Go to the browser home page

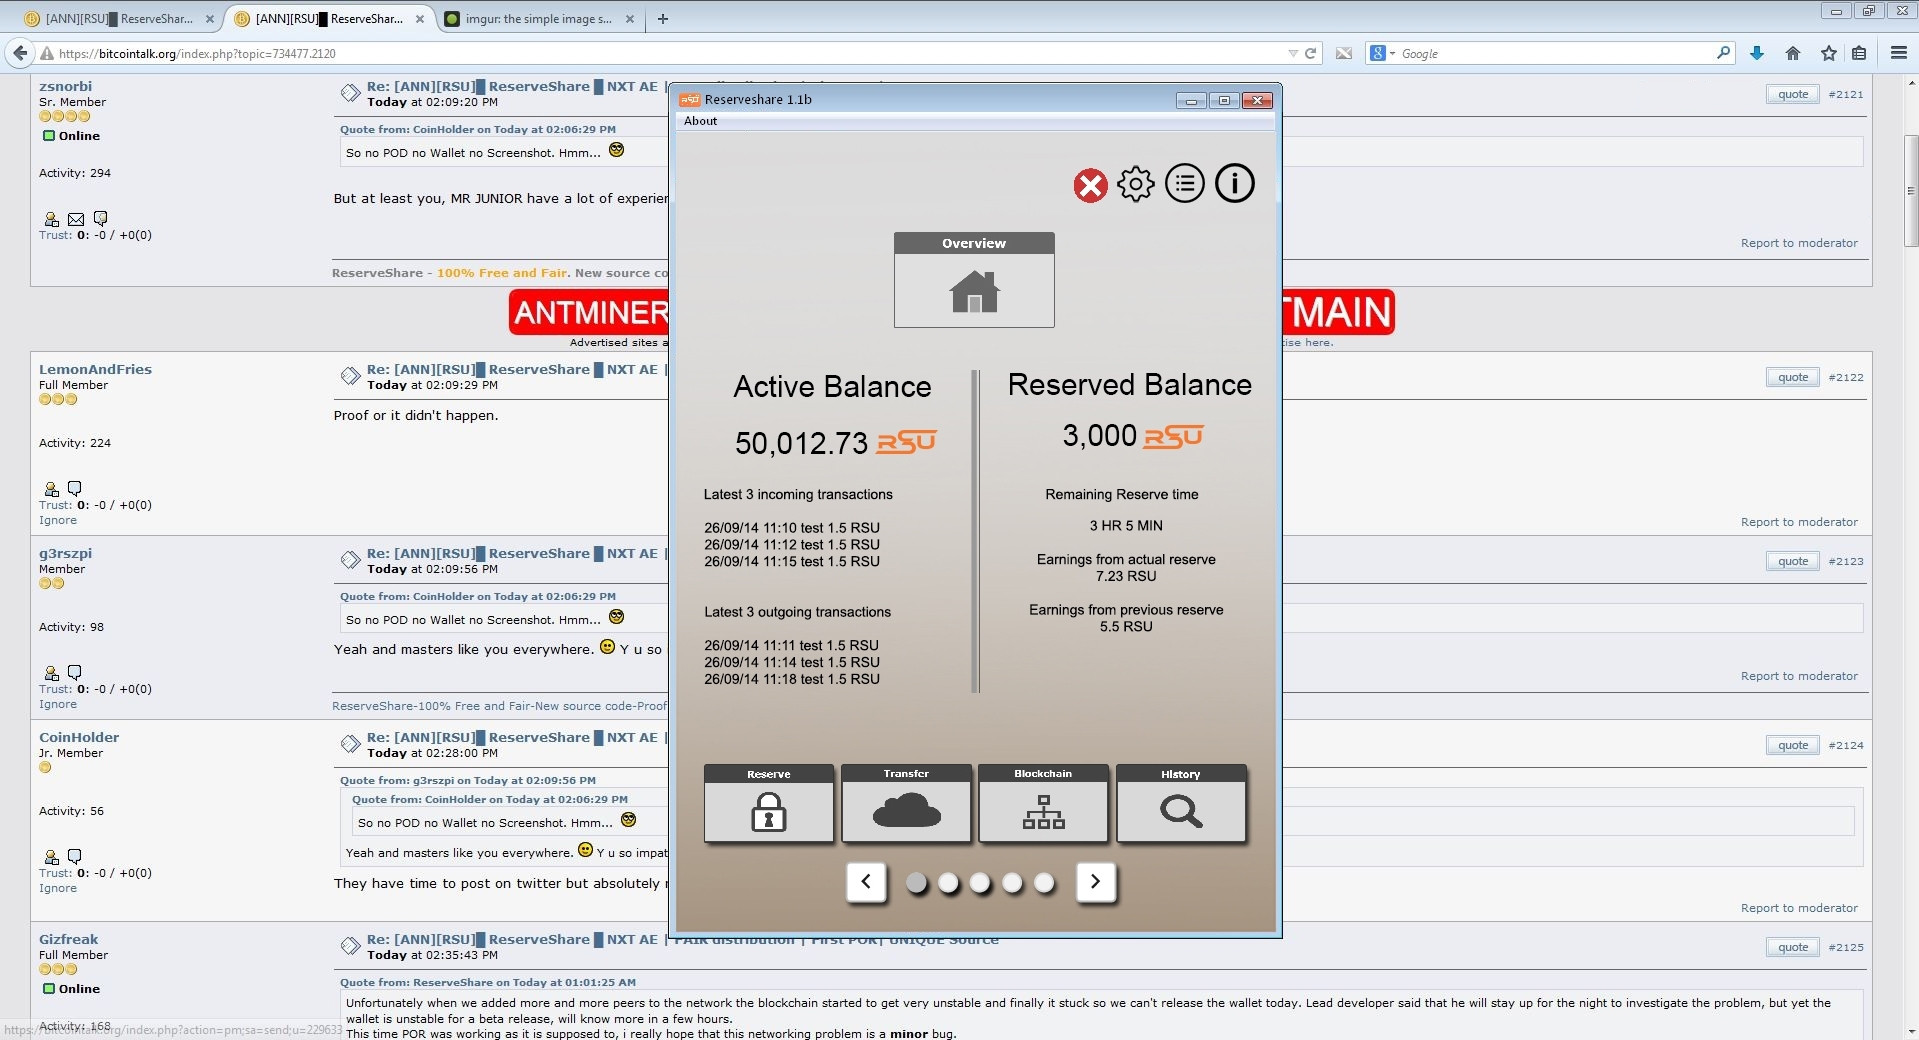pos(1792,53)
